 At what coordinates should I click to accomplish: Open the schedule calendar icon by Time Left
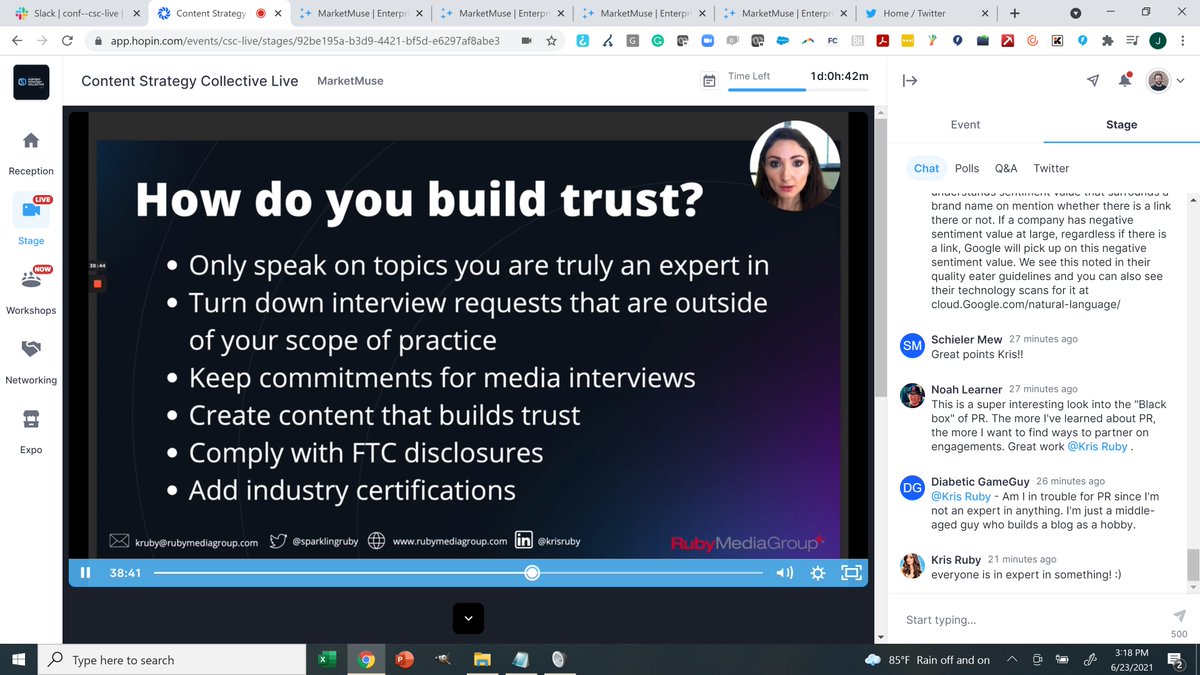point(709,81)
